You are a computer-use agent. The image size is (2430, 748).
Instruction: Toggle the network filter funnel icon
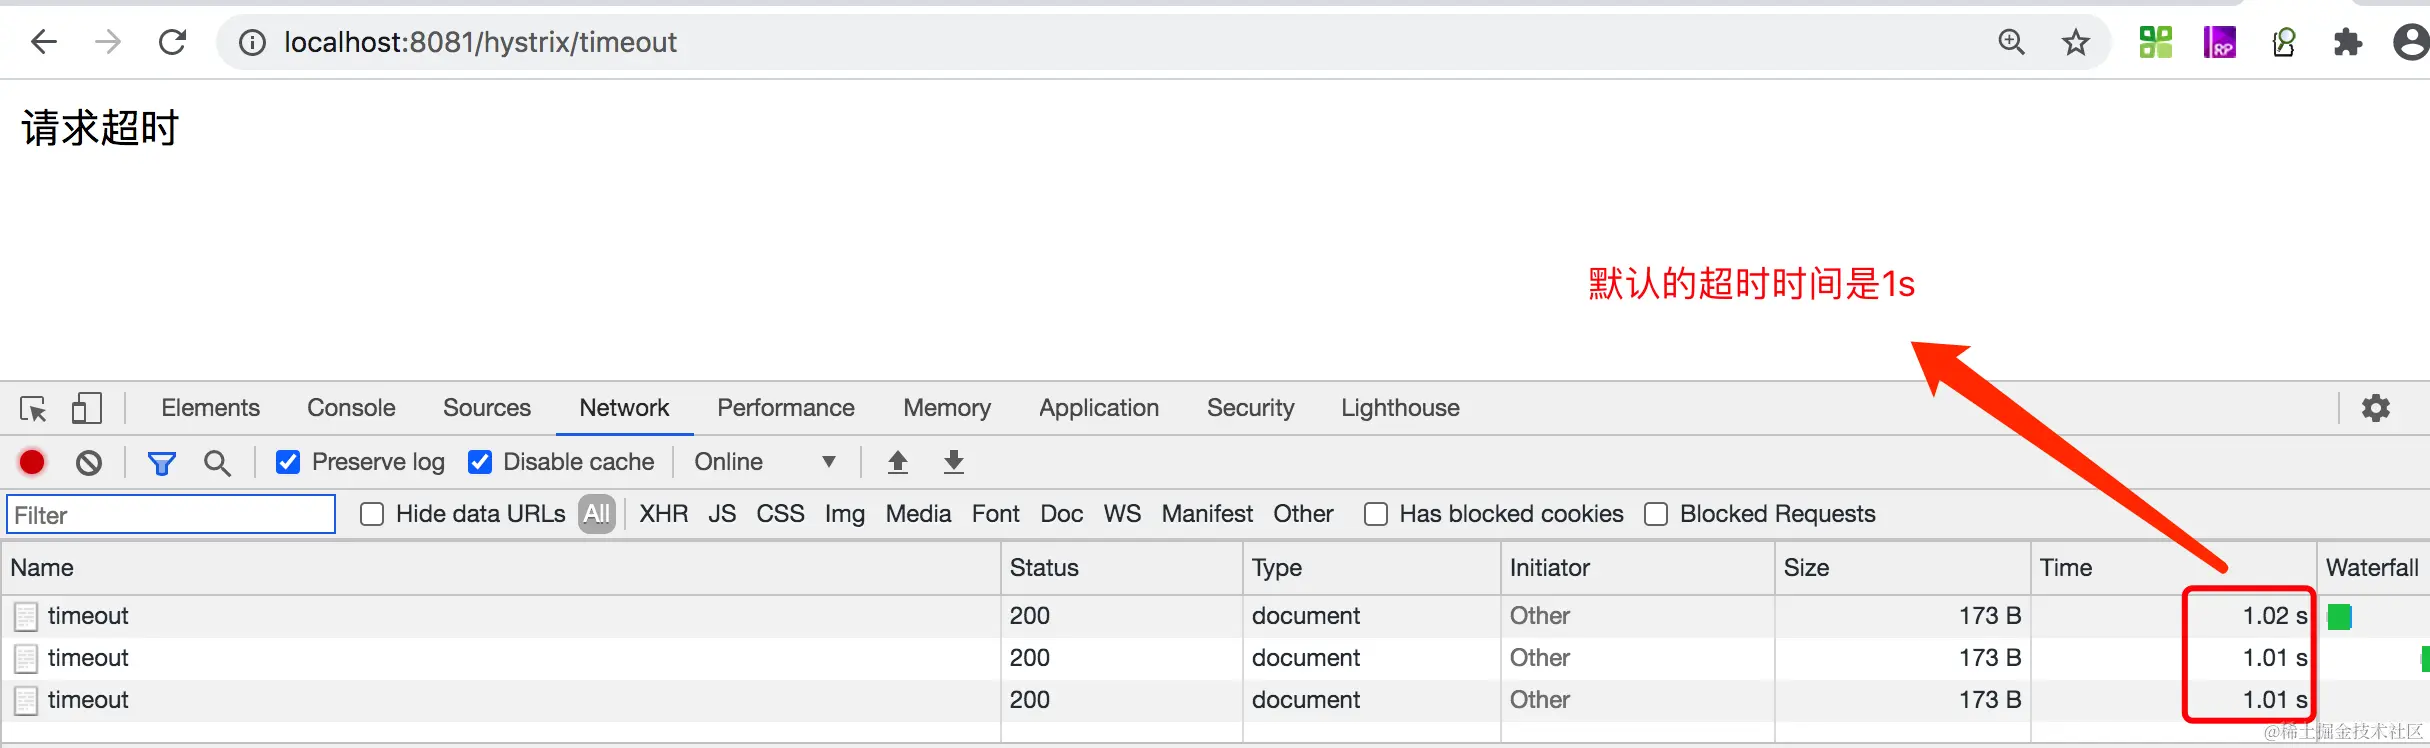click(161, 462)
